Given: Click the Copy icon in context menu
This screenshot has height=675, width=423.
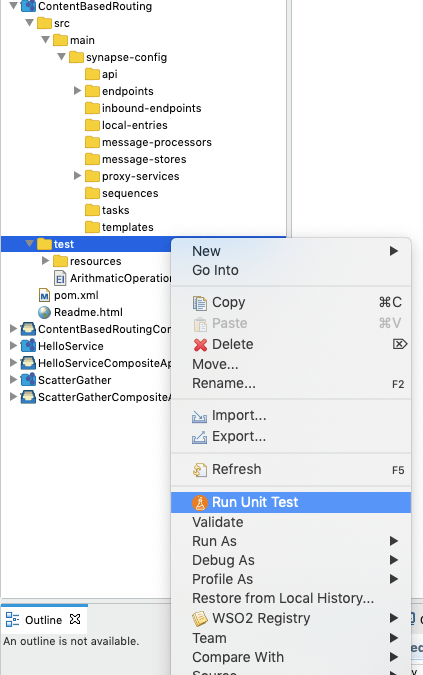Looking at the screenshot, I should tap(200, 303).
